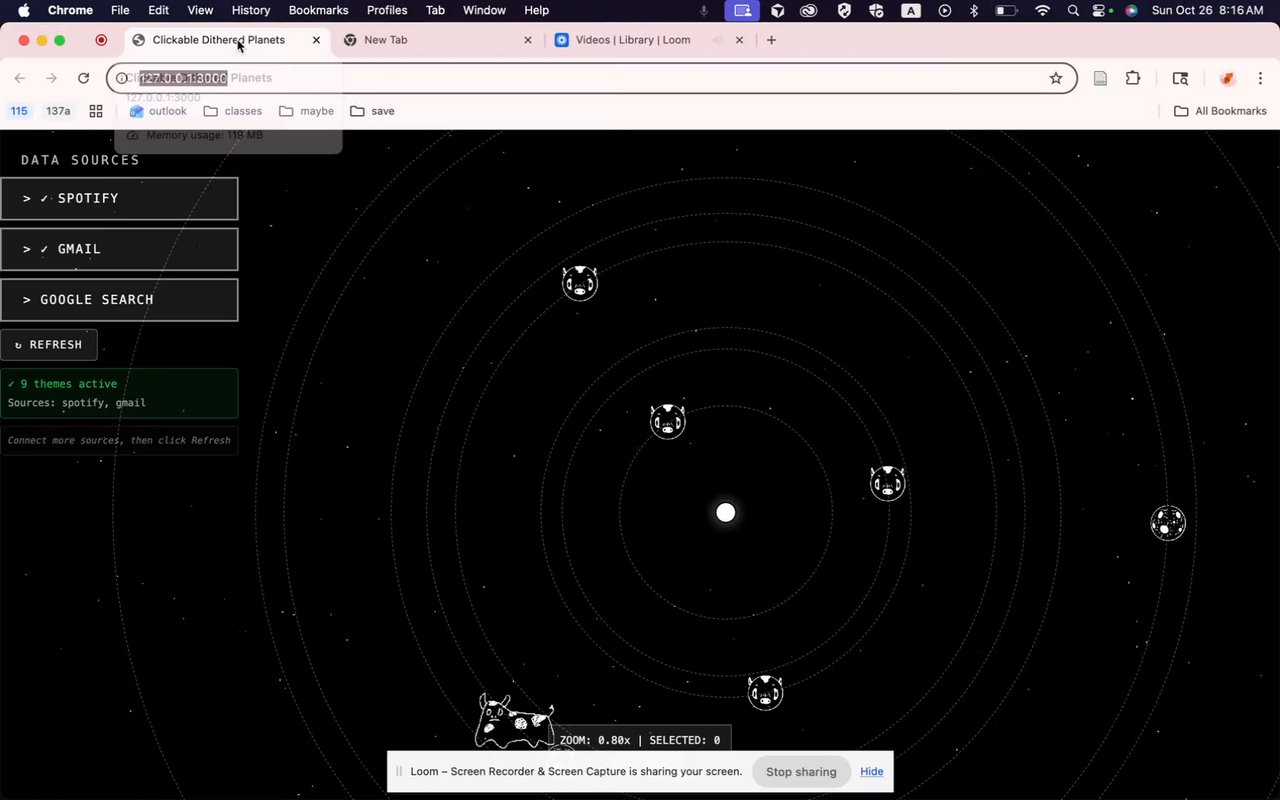
Task: Click the Wi-Fi icon in menu bar
Action: (x=1043, y=10)
